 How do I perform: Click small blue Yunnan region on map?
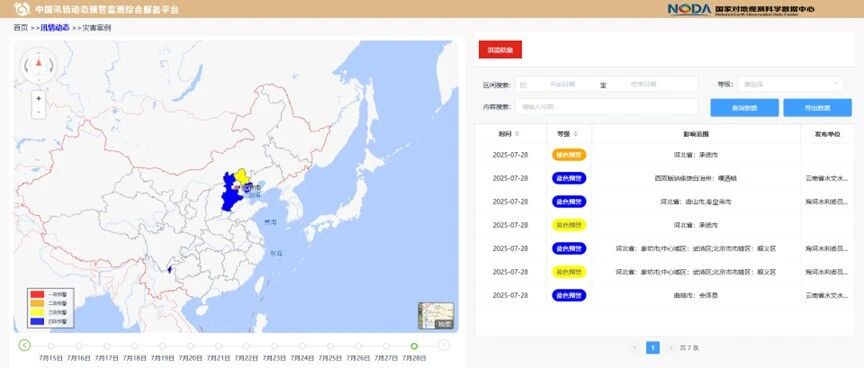[169, 270]
